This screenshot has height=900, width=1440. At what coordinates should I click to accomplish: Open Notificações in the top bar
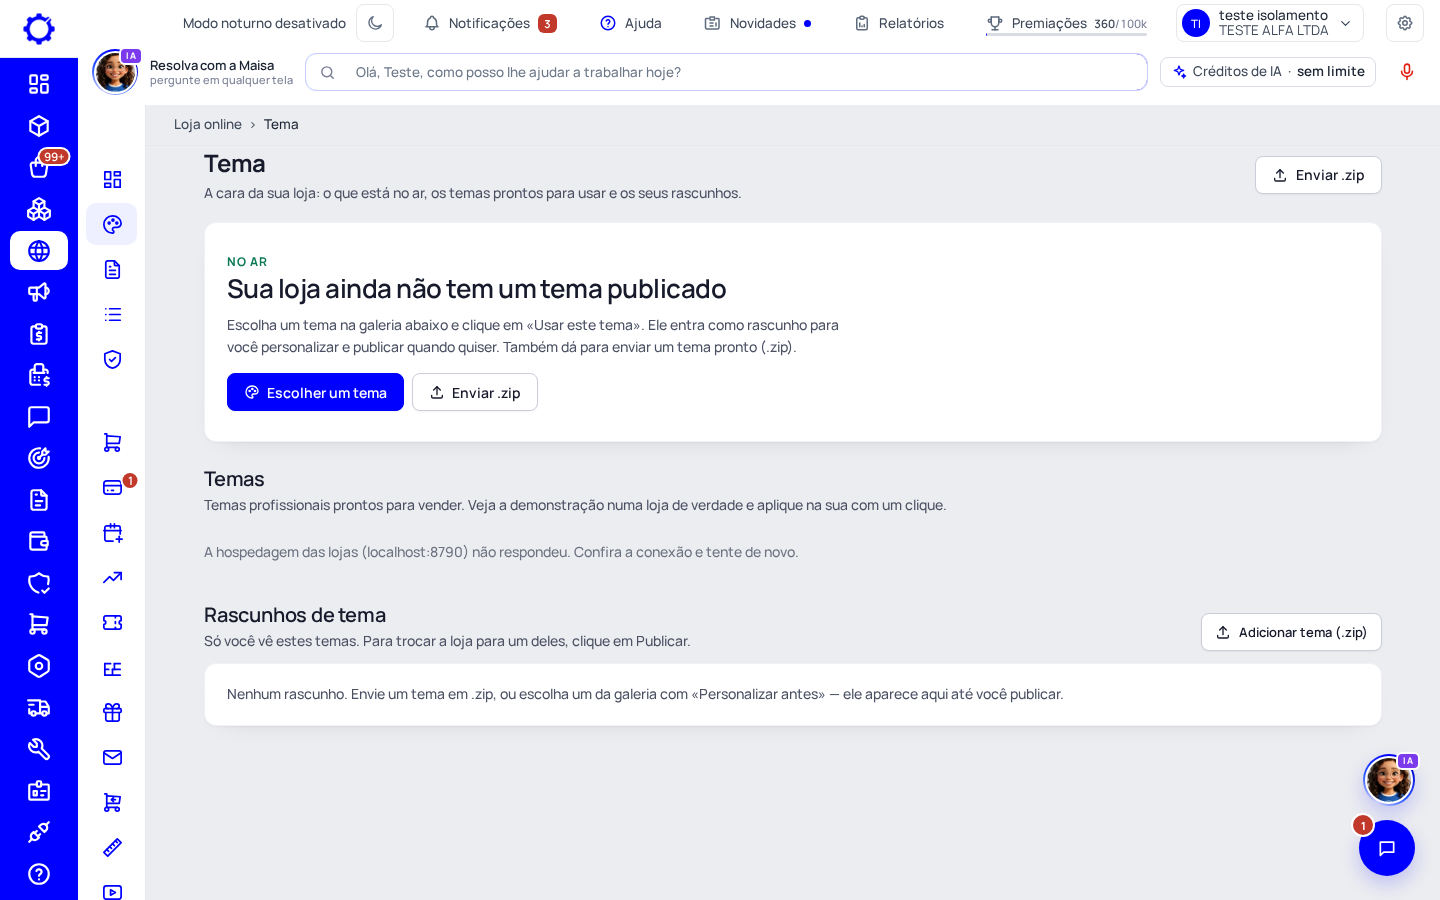tap(490, 23)
